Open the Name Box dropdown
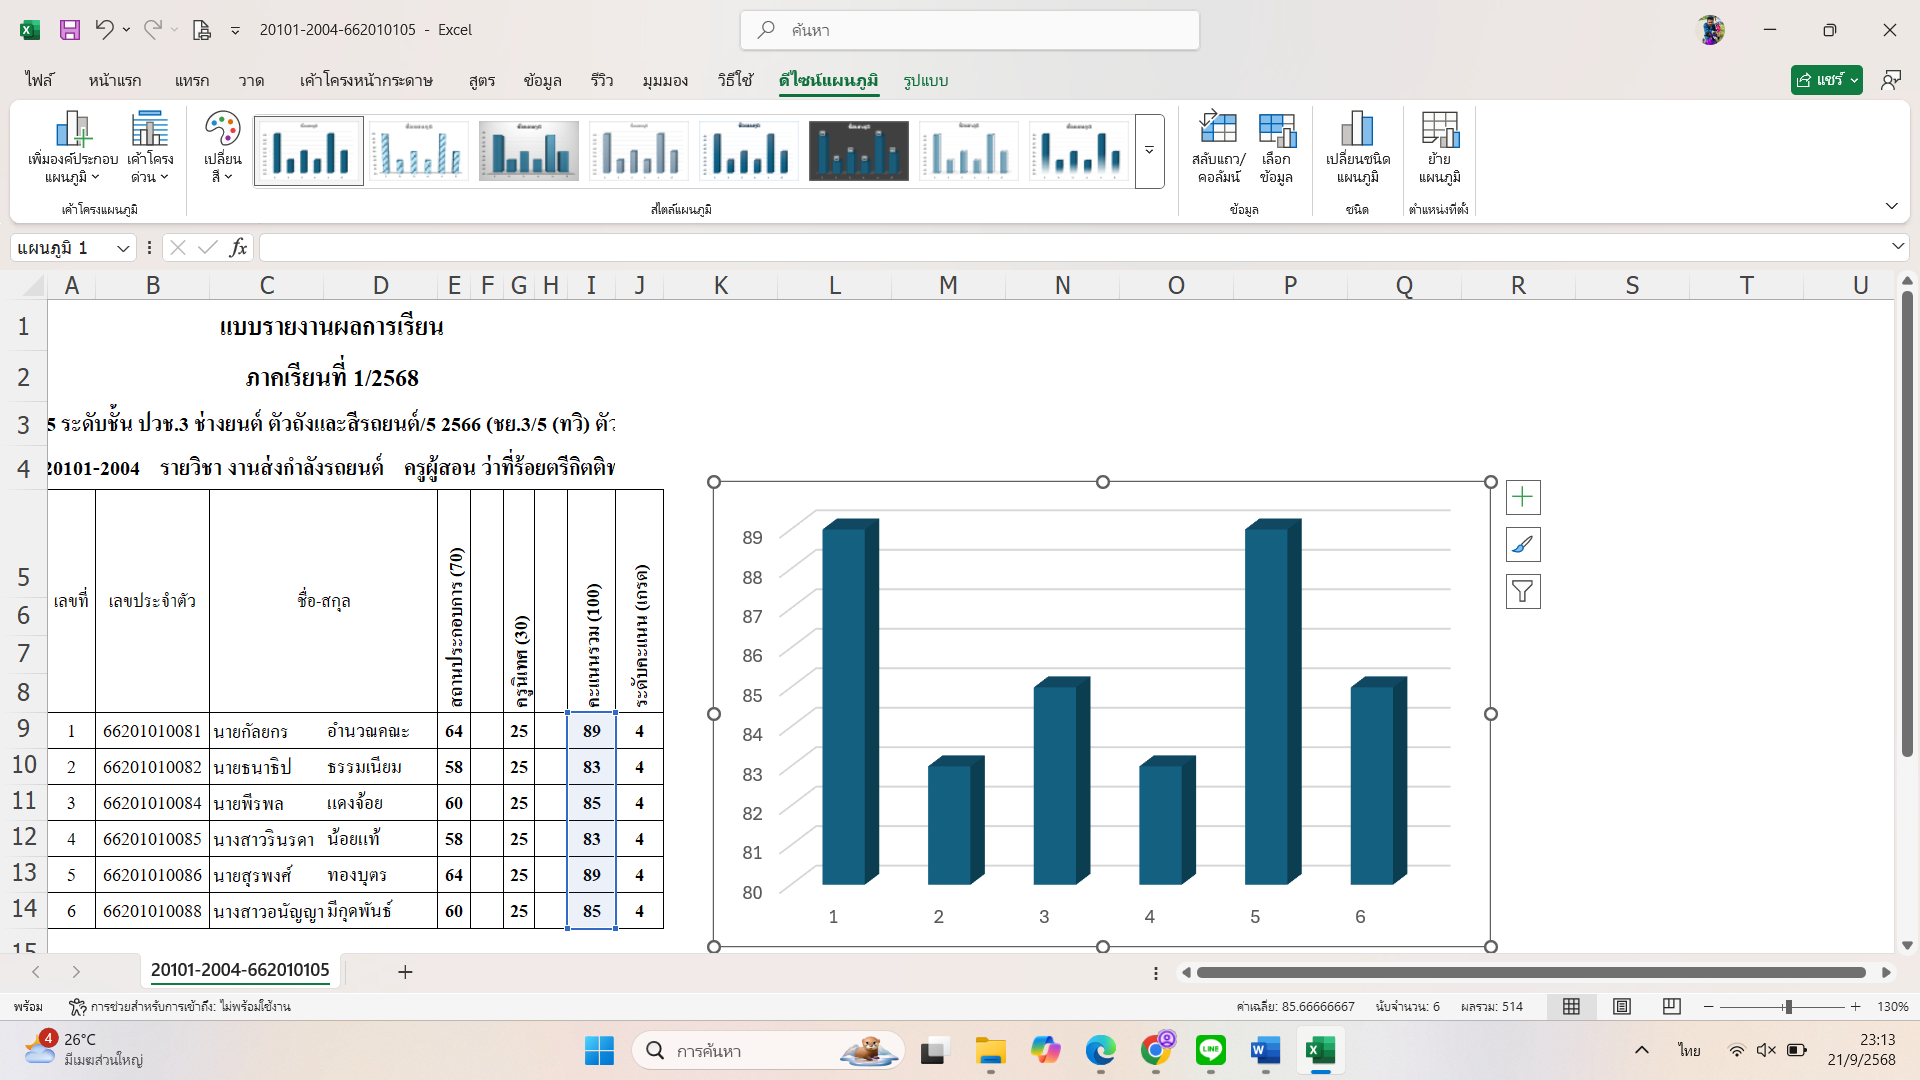This screenshot has height=1080, width=1920. tap(123, 248)
